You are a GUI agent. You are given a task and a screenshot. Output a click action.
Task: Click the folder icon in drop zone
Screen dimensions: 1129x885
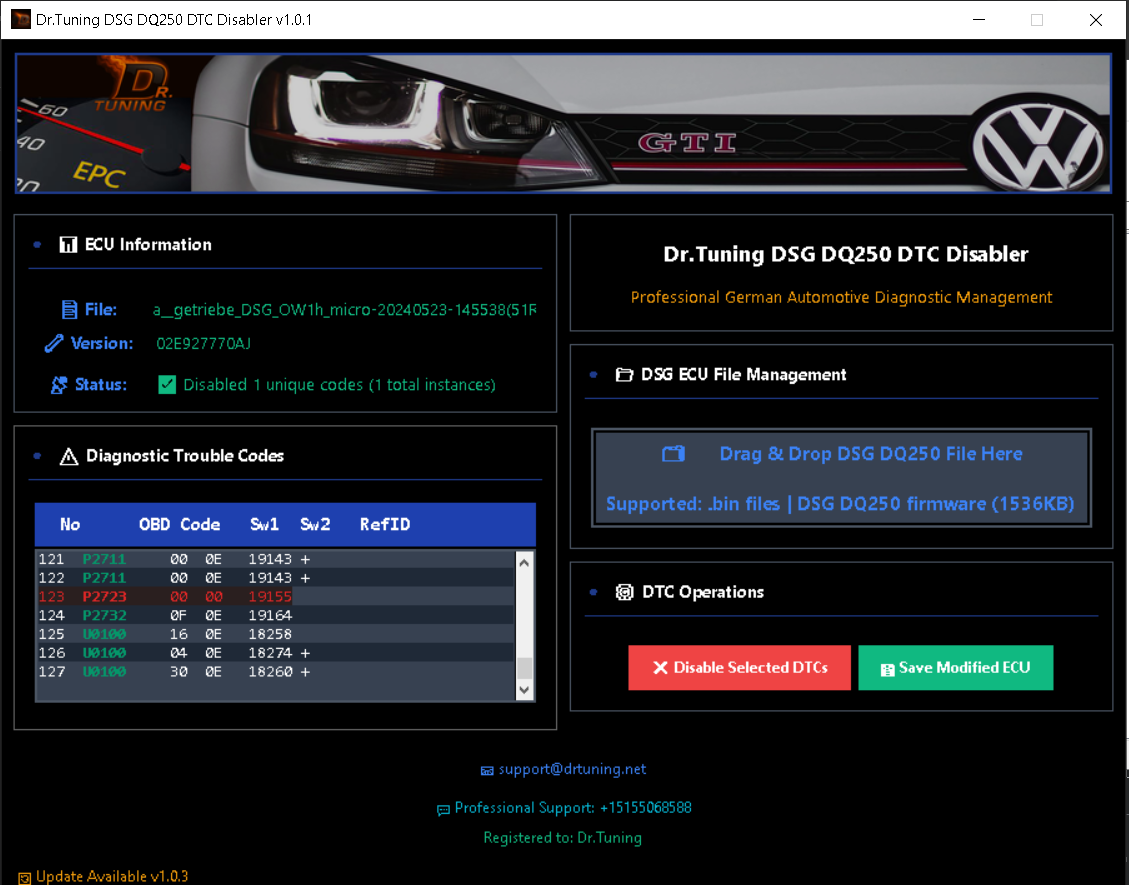673,454
